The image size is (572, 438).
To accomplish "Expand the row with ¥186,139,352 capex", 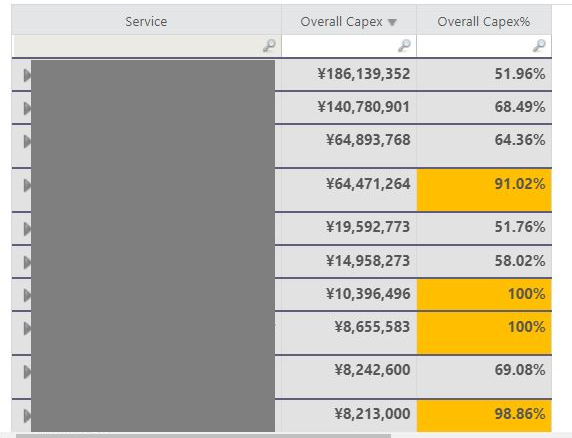I will click(27, 75).
